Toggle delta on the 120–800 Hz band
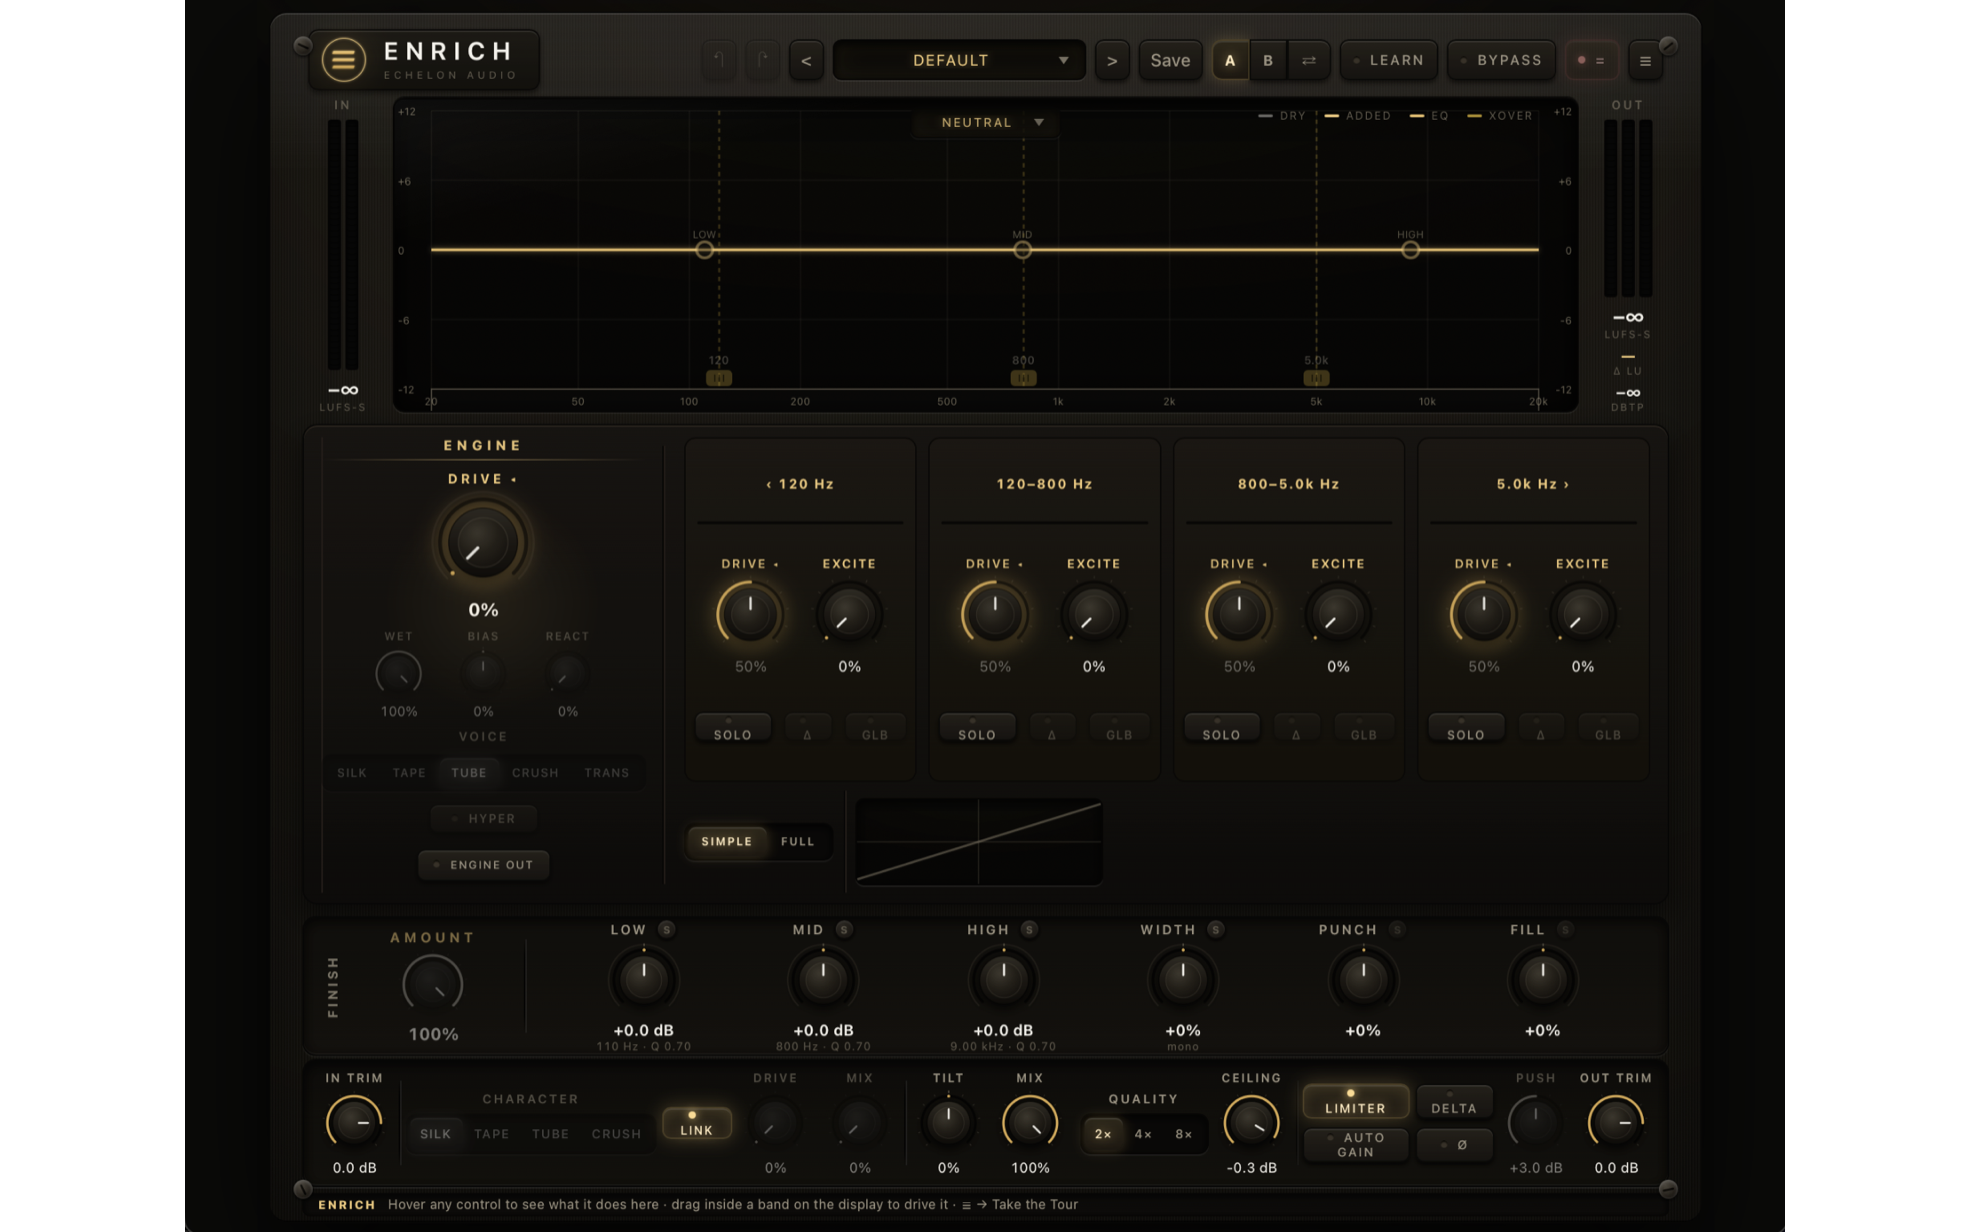Screen dimensions: 1971x1232 pyautogui.click(x=1052, y=729)
